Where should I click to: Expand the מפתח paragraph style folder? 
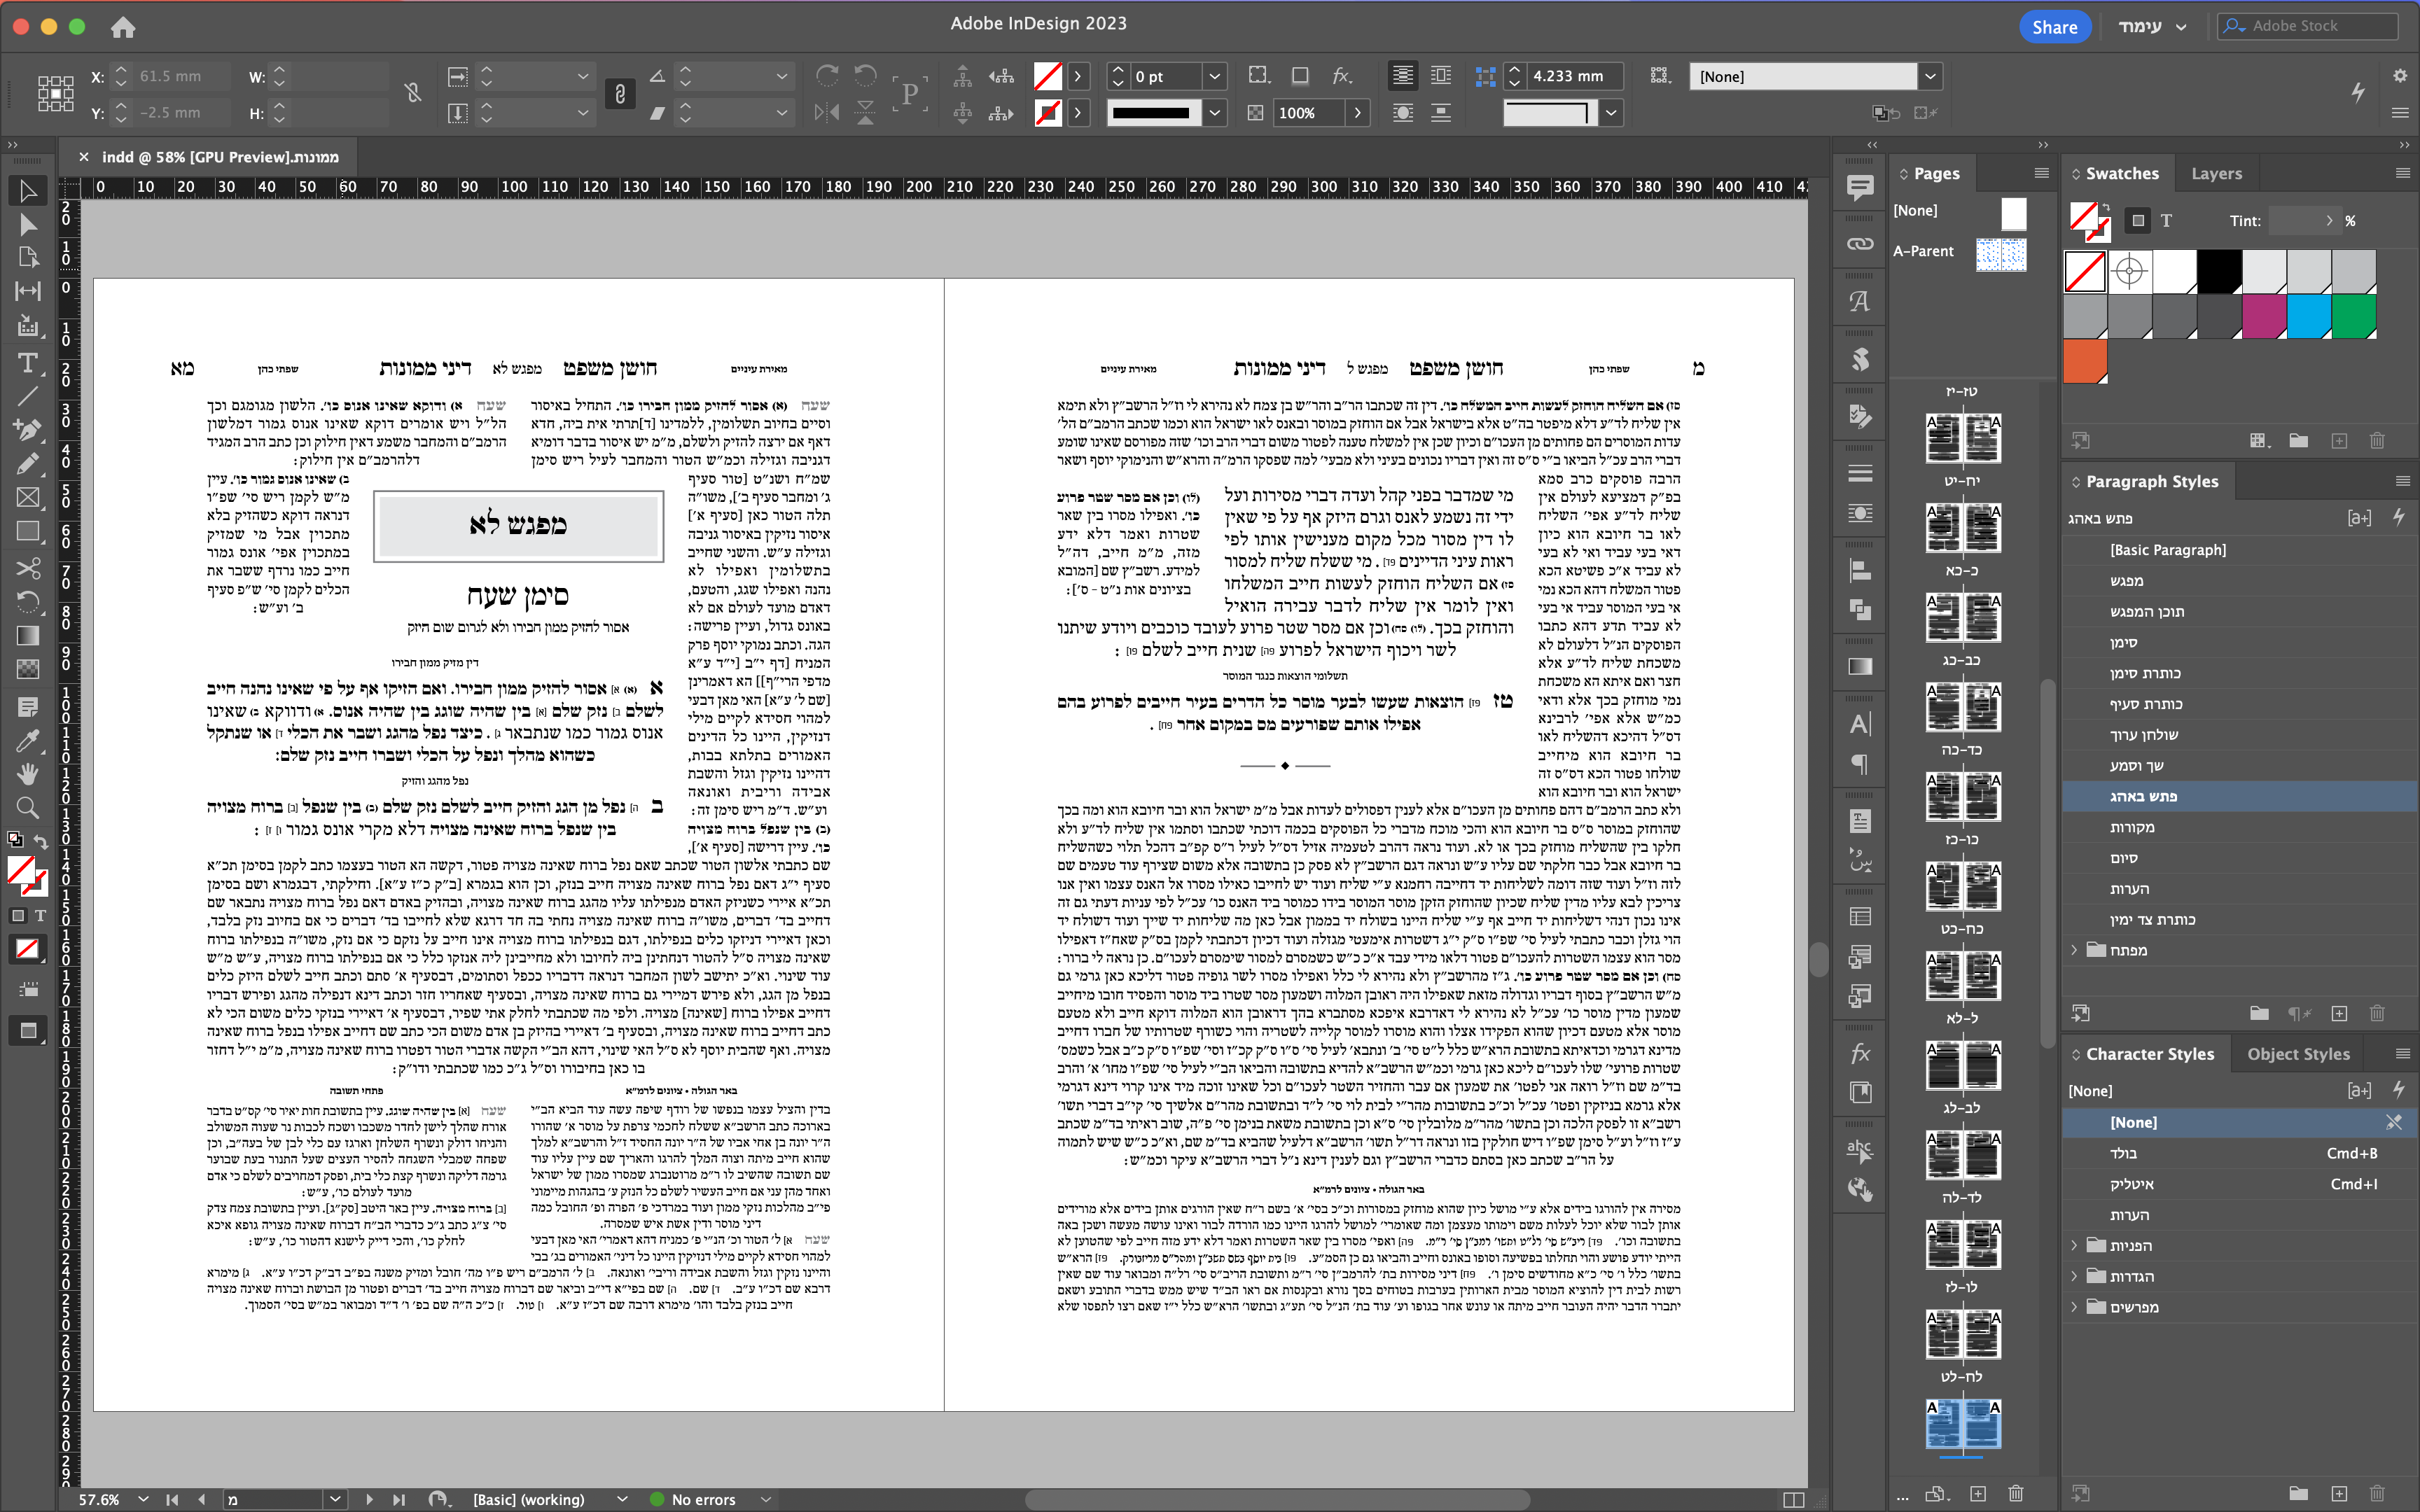2074,950
